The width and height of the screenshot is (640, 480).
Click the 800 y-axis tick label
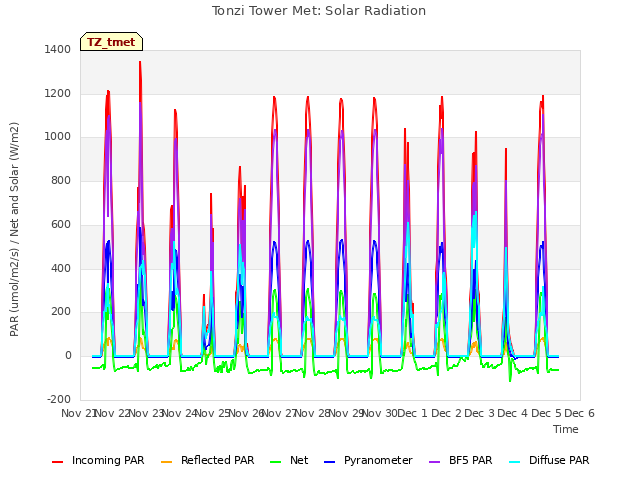[x=61, y=180]
